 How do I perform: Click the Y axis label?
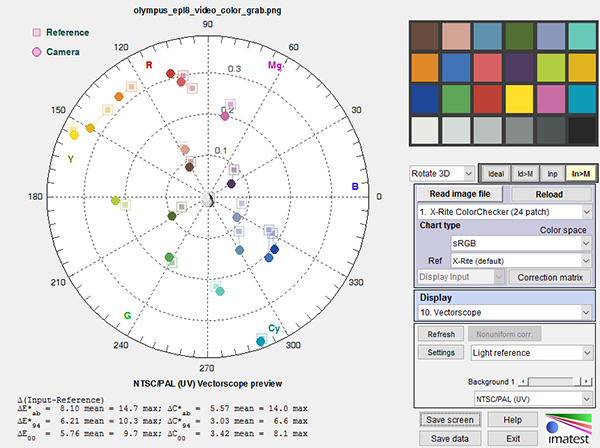point(70,159)
